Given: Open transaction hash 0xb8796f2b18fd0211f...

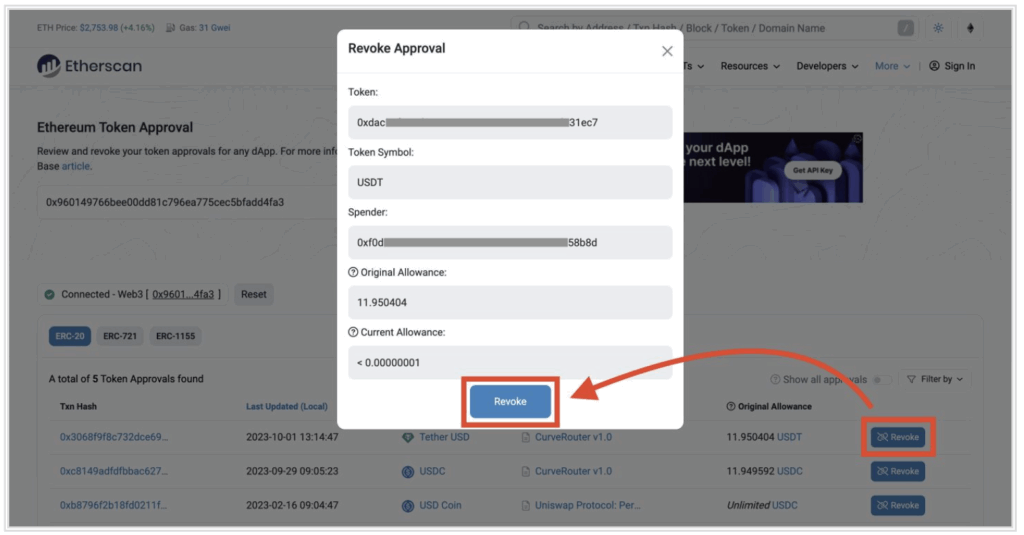Looking at the screenshot, I should coord(113,505).
